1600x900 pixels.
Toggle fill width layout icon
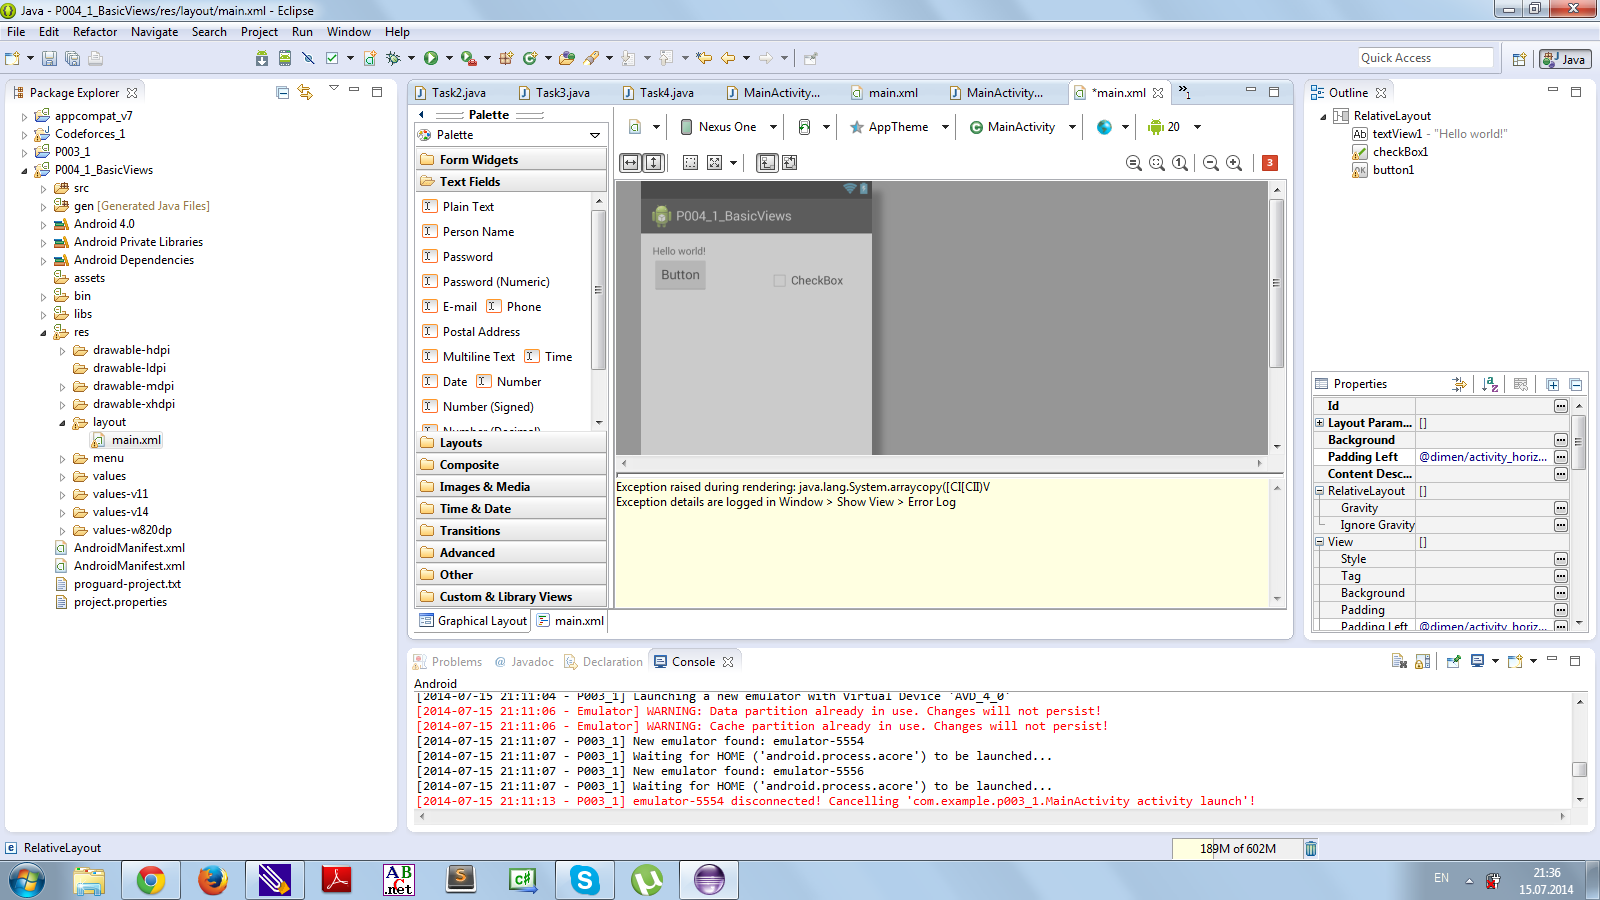point(630,163)
